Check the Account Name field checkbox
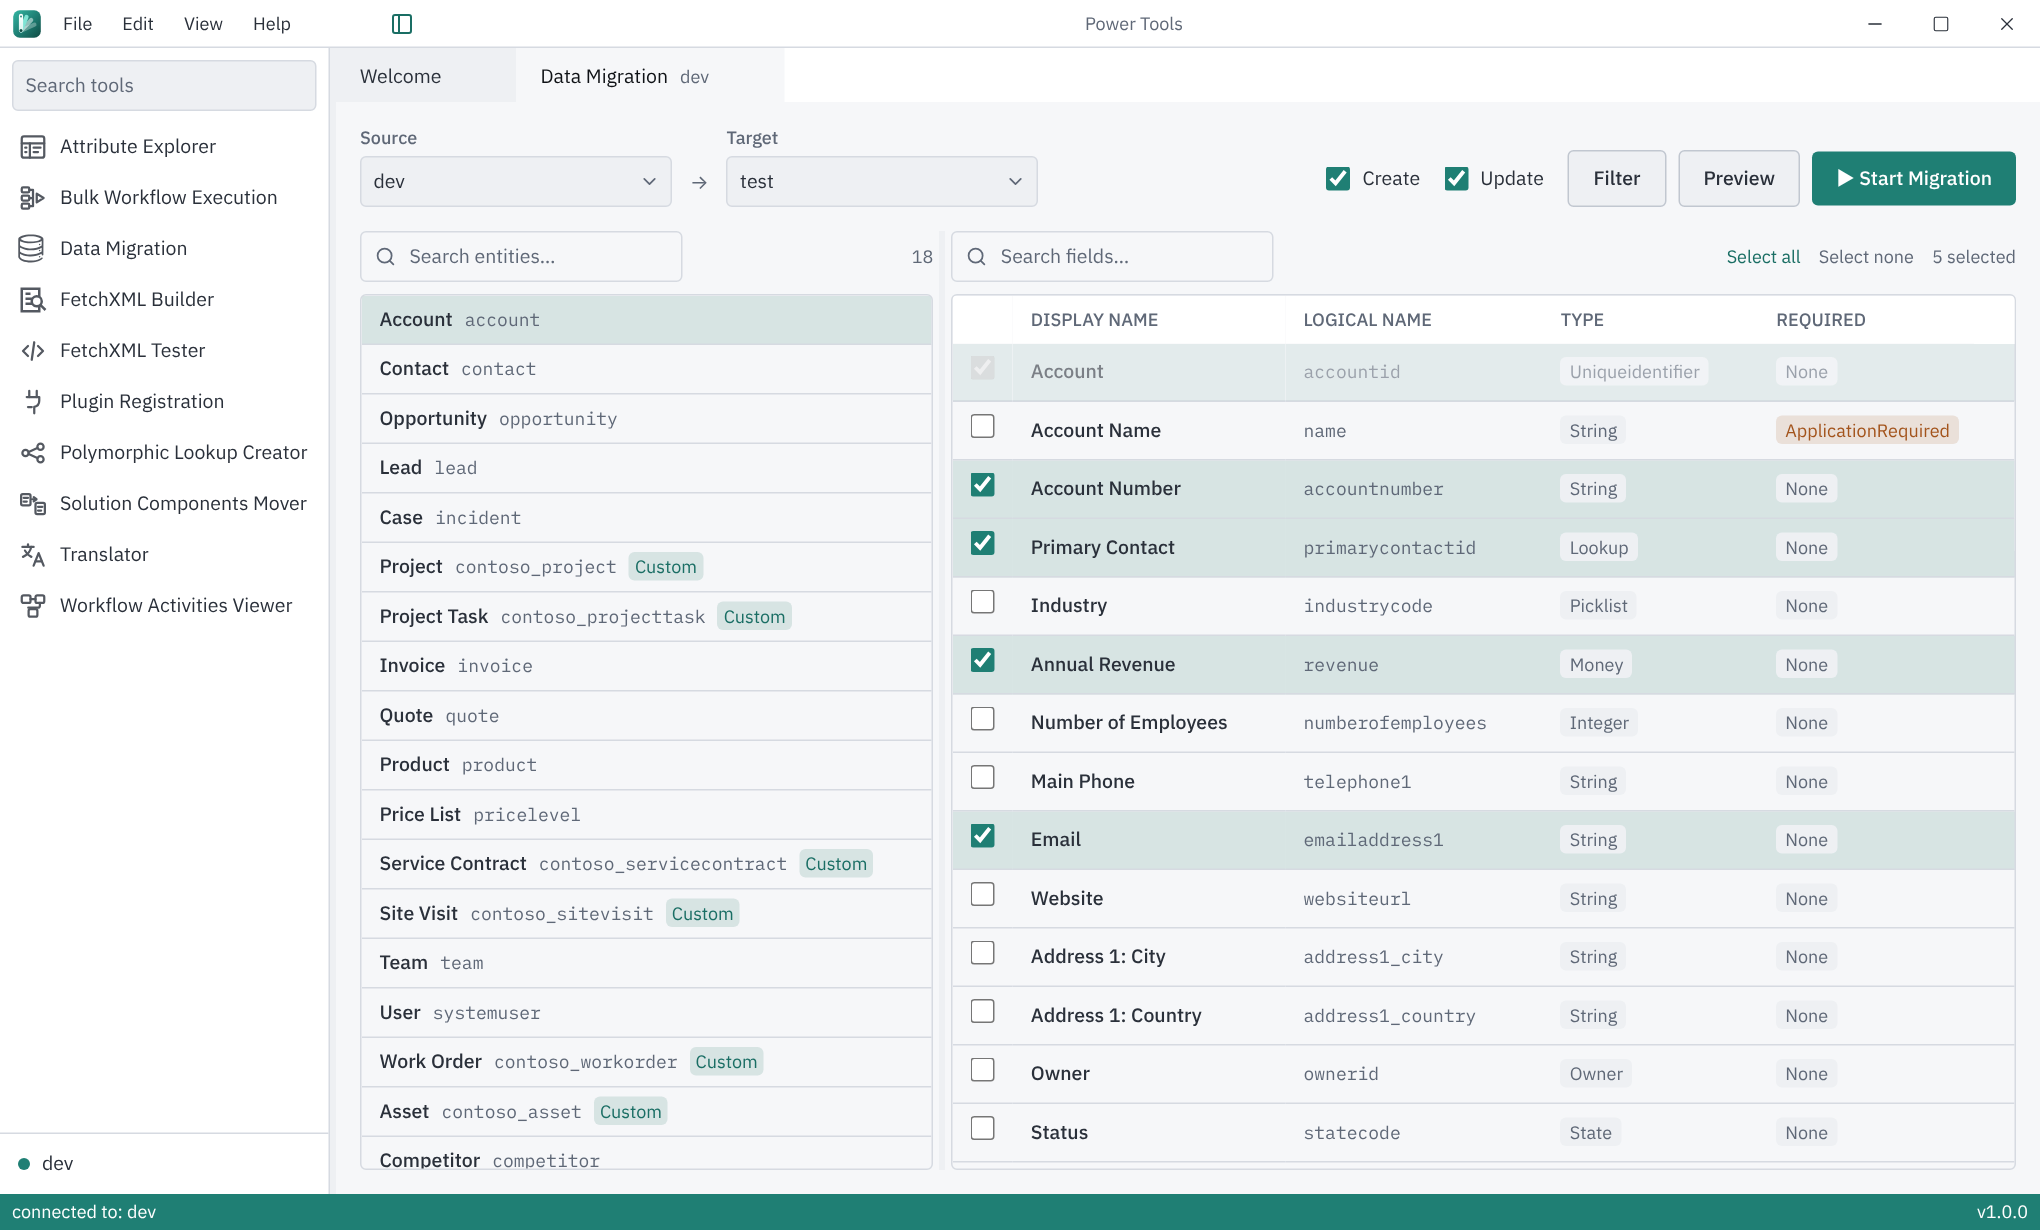Screen dimensions: 2040x1230 coord(983,427)
